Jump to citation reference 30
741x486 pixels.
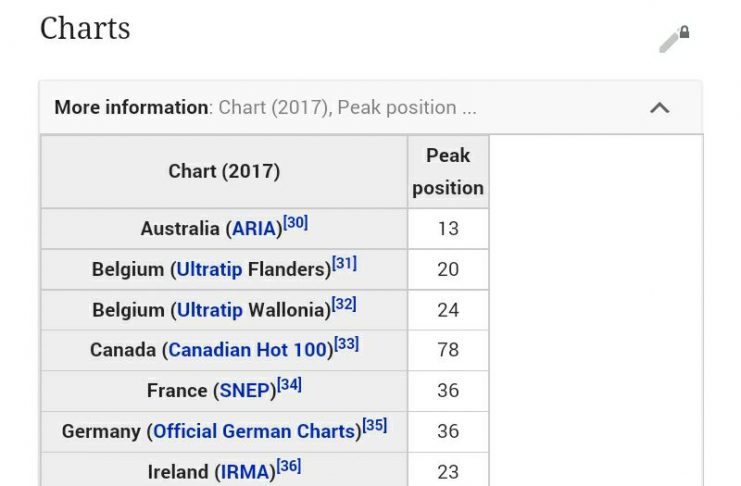click(296, 223)
